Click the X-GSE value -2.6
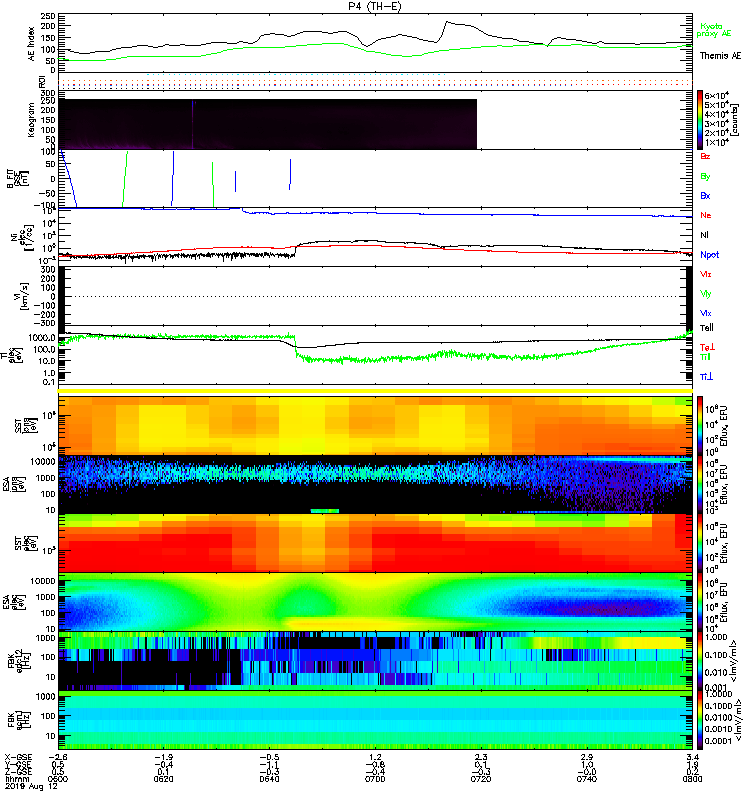Image resolution: width=750 pixels, height=800 pixels. coord(58,757)
